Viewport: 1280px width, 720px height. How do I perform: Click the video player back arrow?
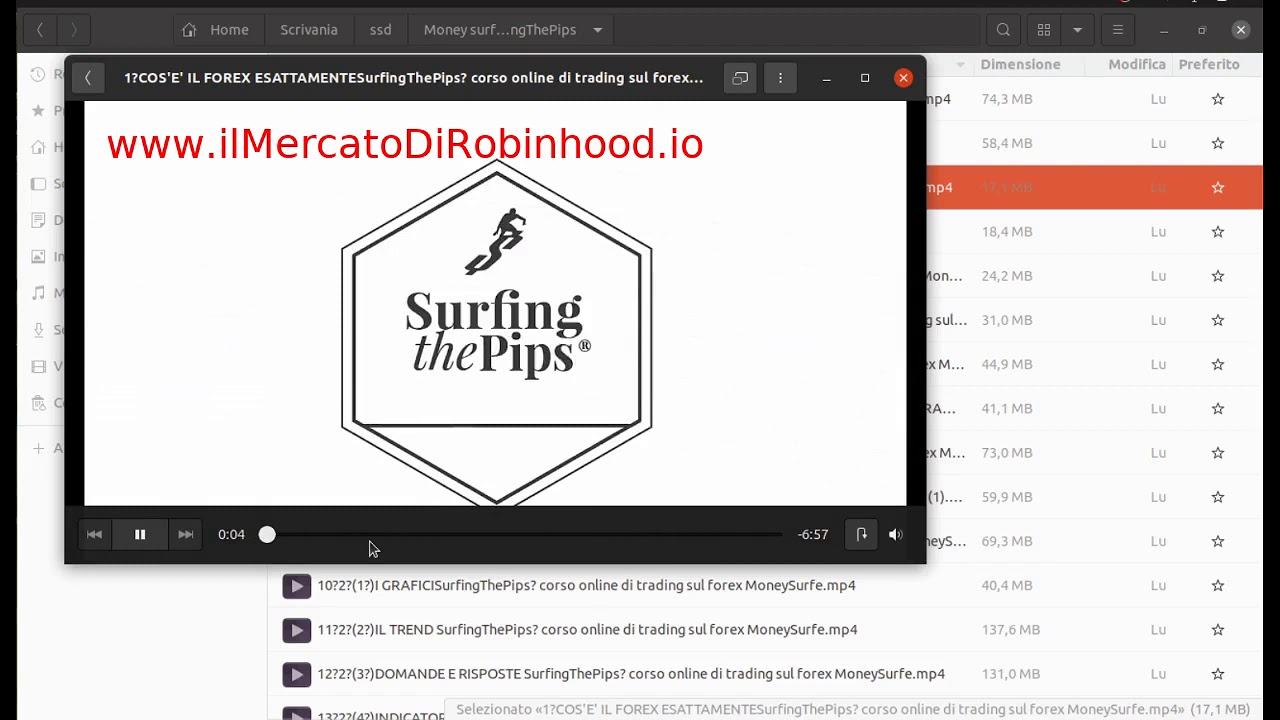pyautogui.click(x=88, y=78)
